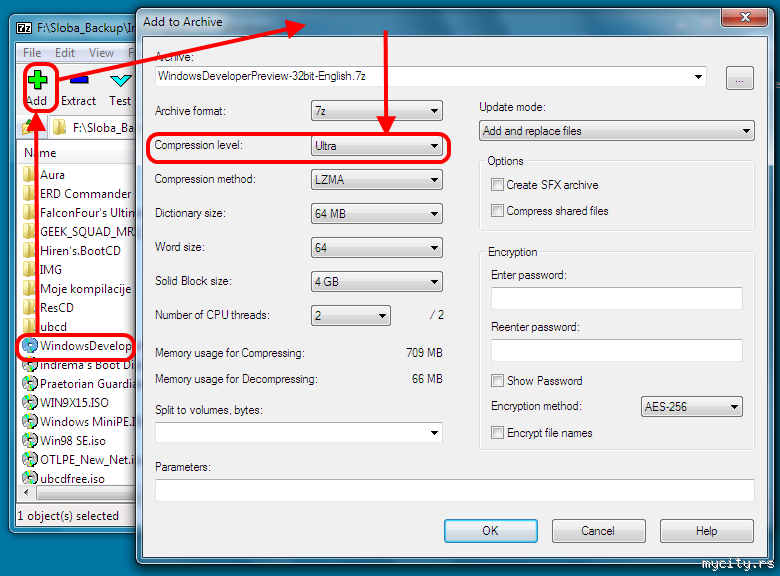Toggle the Show Password checkbox
This screenshot has width=780, height=576.
tap(497, 381)
